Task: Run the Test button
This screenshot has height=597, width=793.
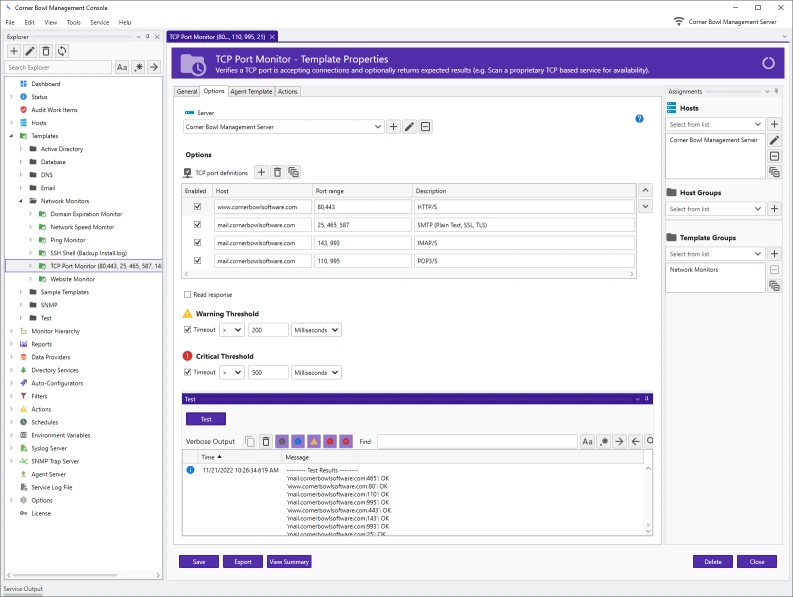Action: (206, 419)
